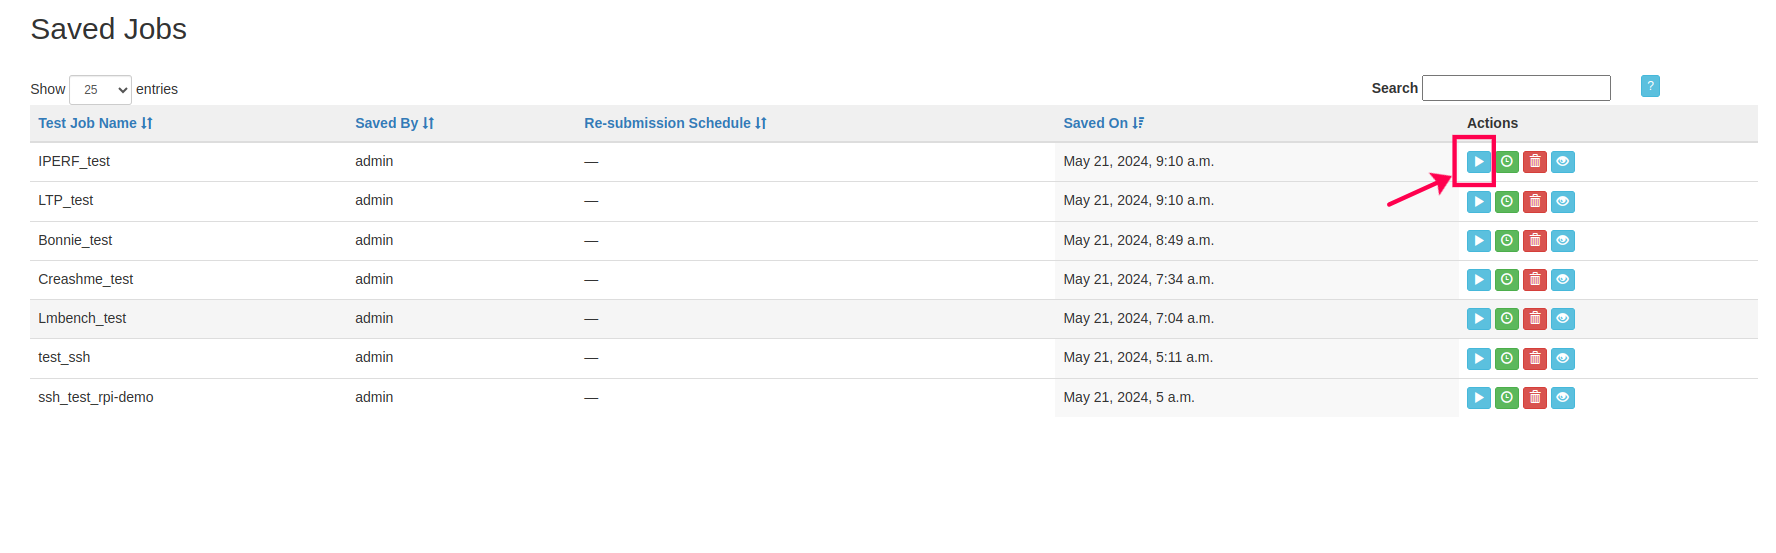Sort by Saved By column header
This screenshot has width=1776, height=553.
(x=394, y=123)
